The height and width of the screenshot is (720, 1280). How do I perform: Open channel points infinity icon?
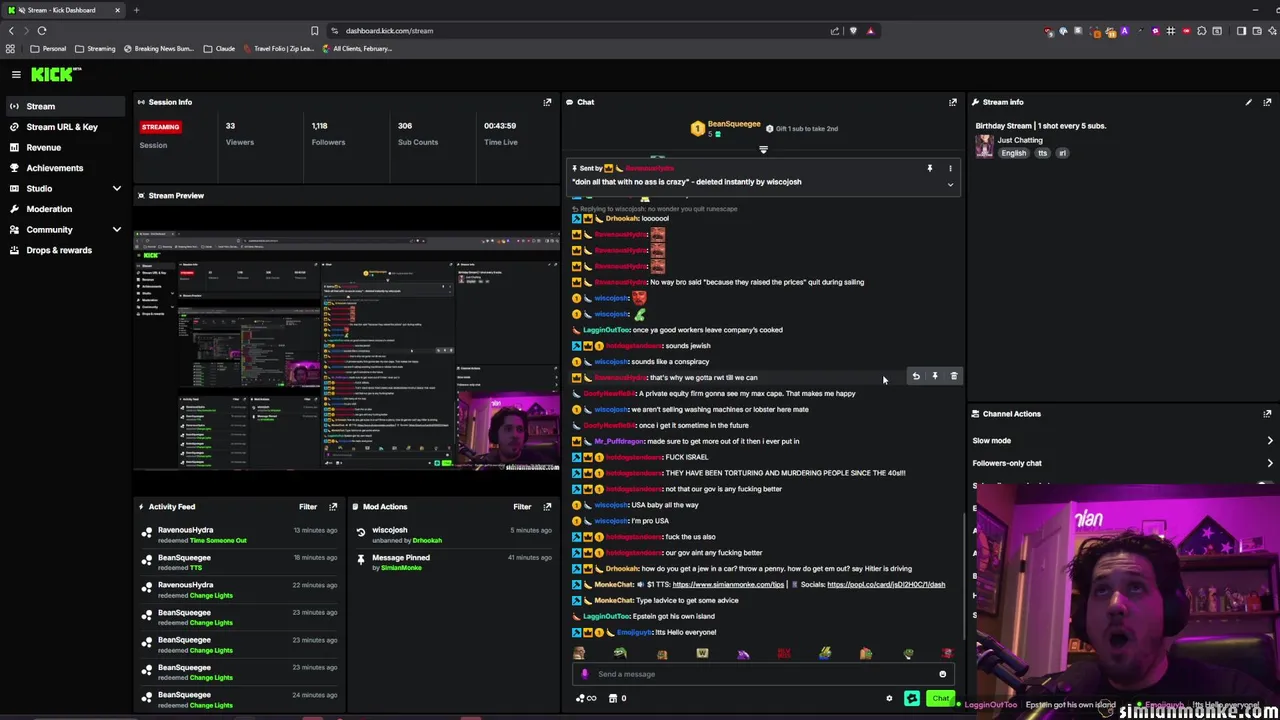pos(586,698)
